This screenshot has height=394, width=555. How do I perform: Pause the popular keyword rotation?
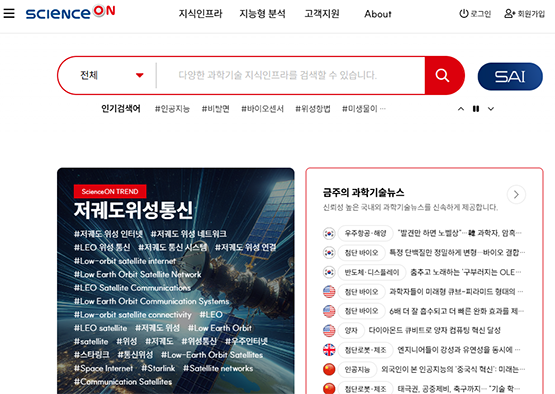click(x=476, y=109)
